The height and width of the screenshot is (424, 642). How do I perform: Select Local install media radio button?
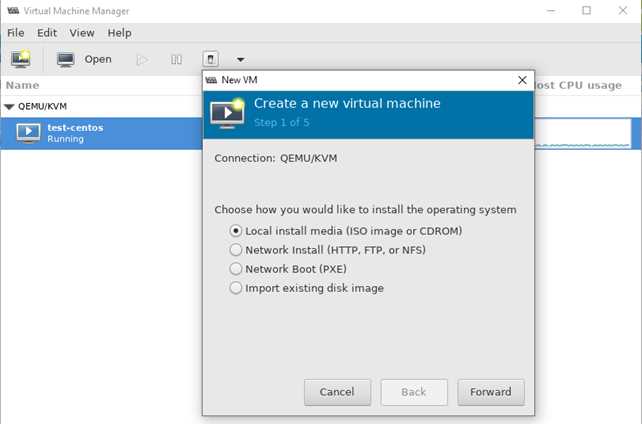(x=235, y=231)
